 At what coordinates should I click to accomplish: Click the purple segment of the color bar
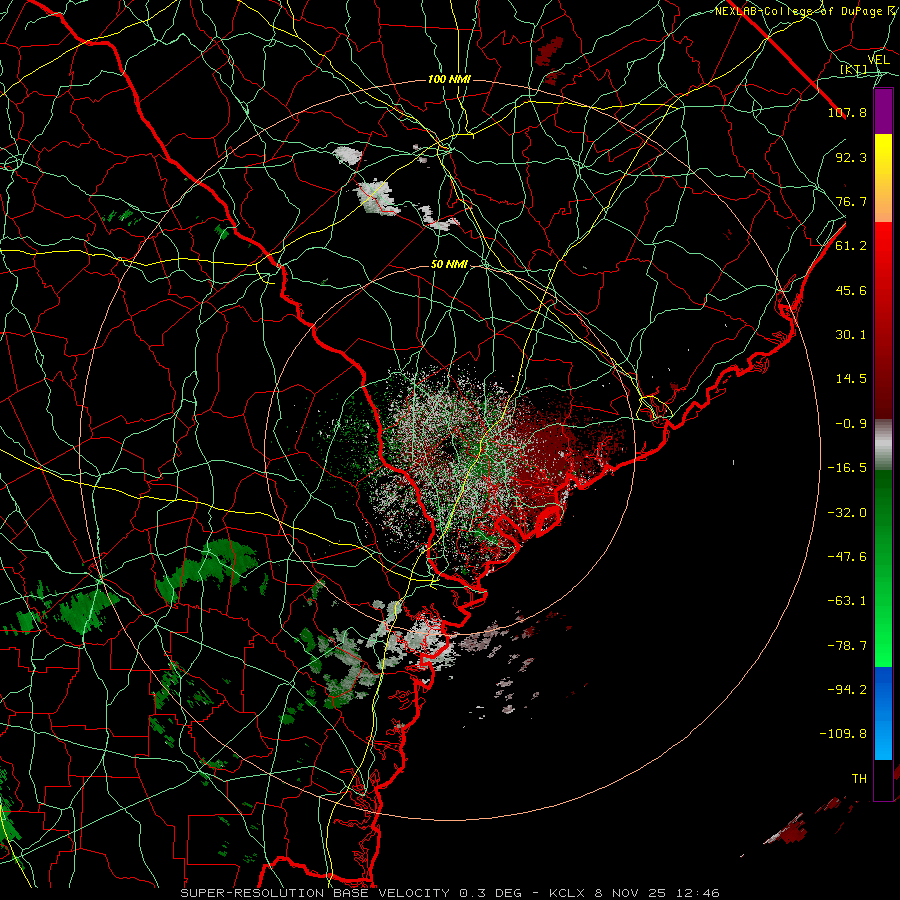click(883, 111)
